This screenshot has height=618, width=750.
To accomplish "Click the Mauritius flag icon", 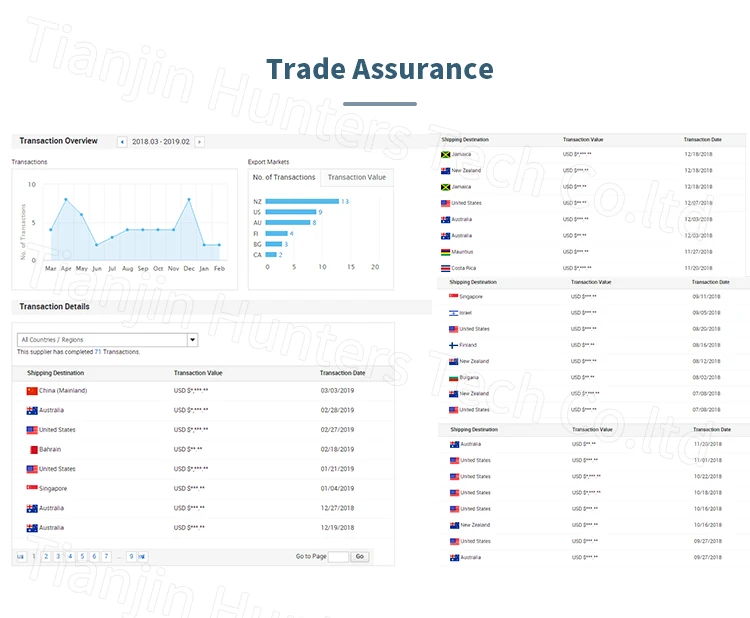I will point(446,252).
